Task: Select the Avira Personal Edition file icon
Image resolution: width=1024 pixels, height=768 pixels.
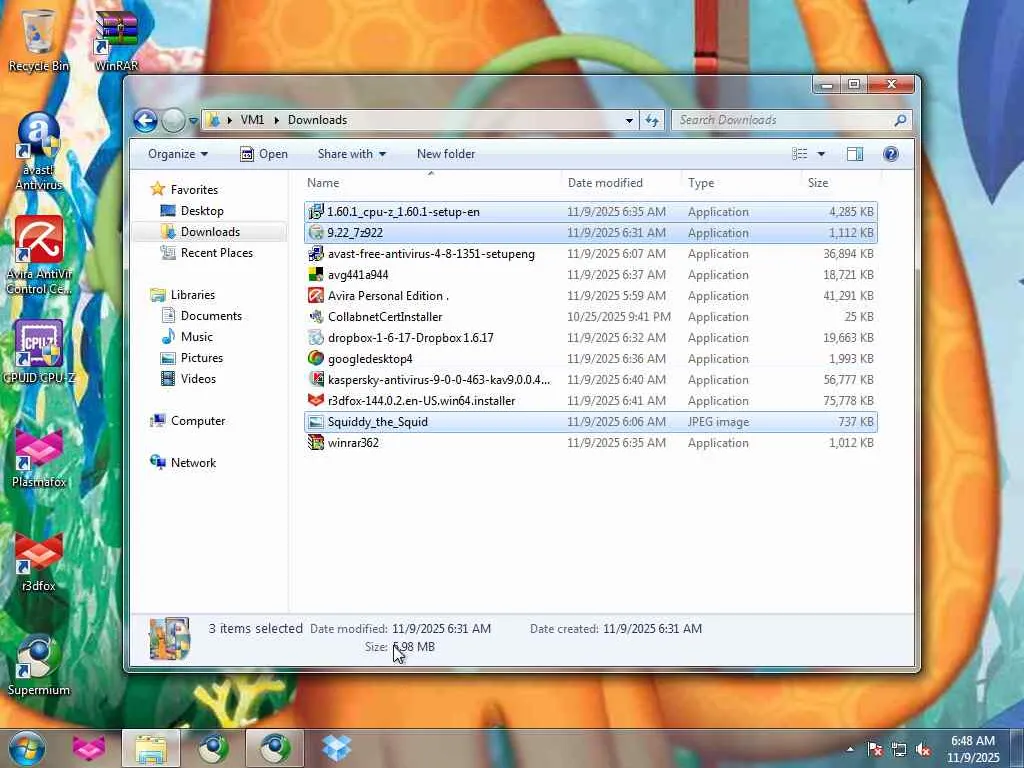Action: pyautogui.click(x=316, y=295)
